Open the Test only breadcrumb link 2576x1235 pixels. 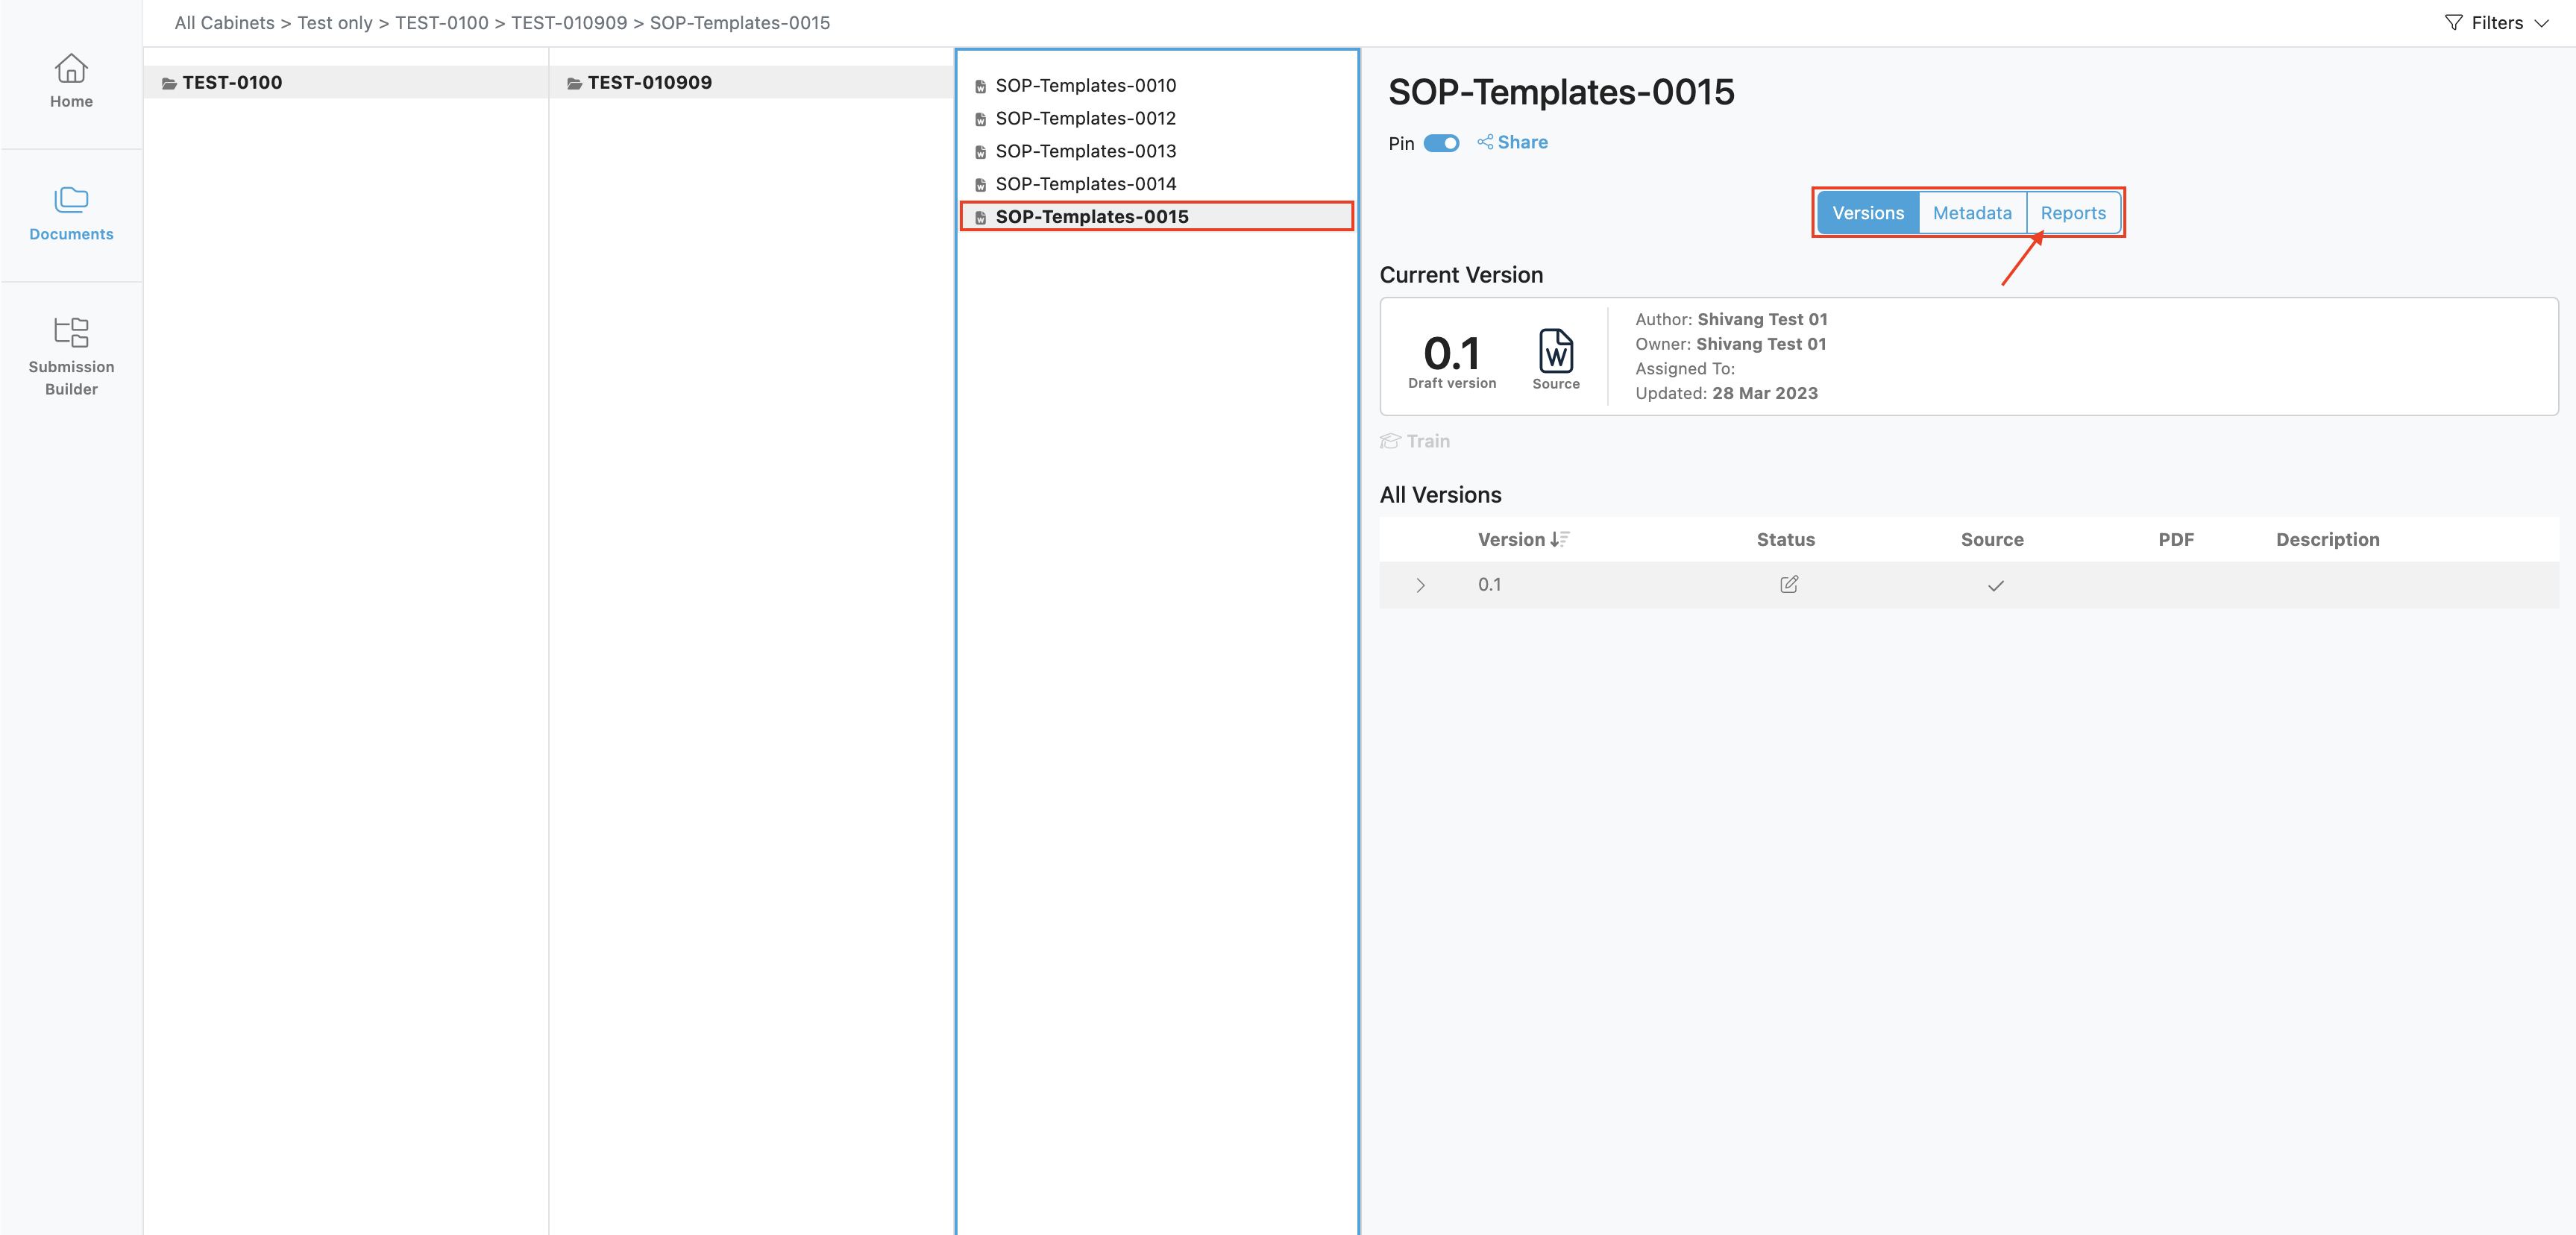[x=335, y=22]
